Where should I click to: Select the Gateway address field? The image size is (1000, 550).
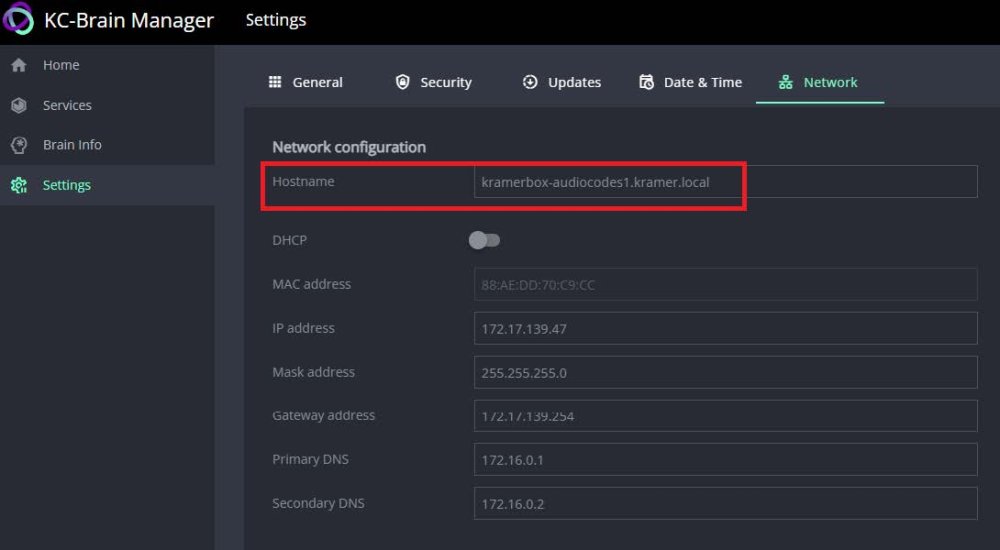pos(725,416)
